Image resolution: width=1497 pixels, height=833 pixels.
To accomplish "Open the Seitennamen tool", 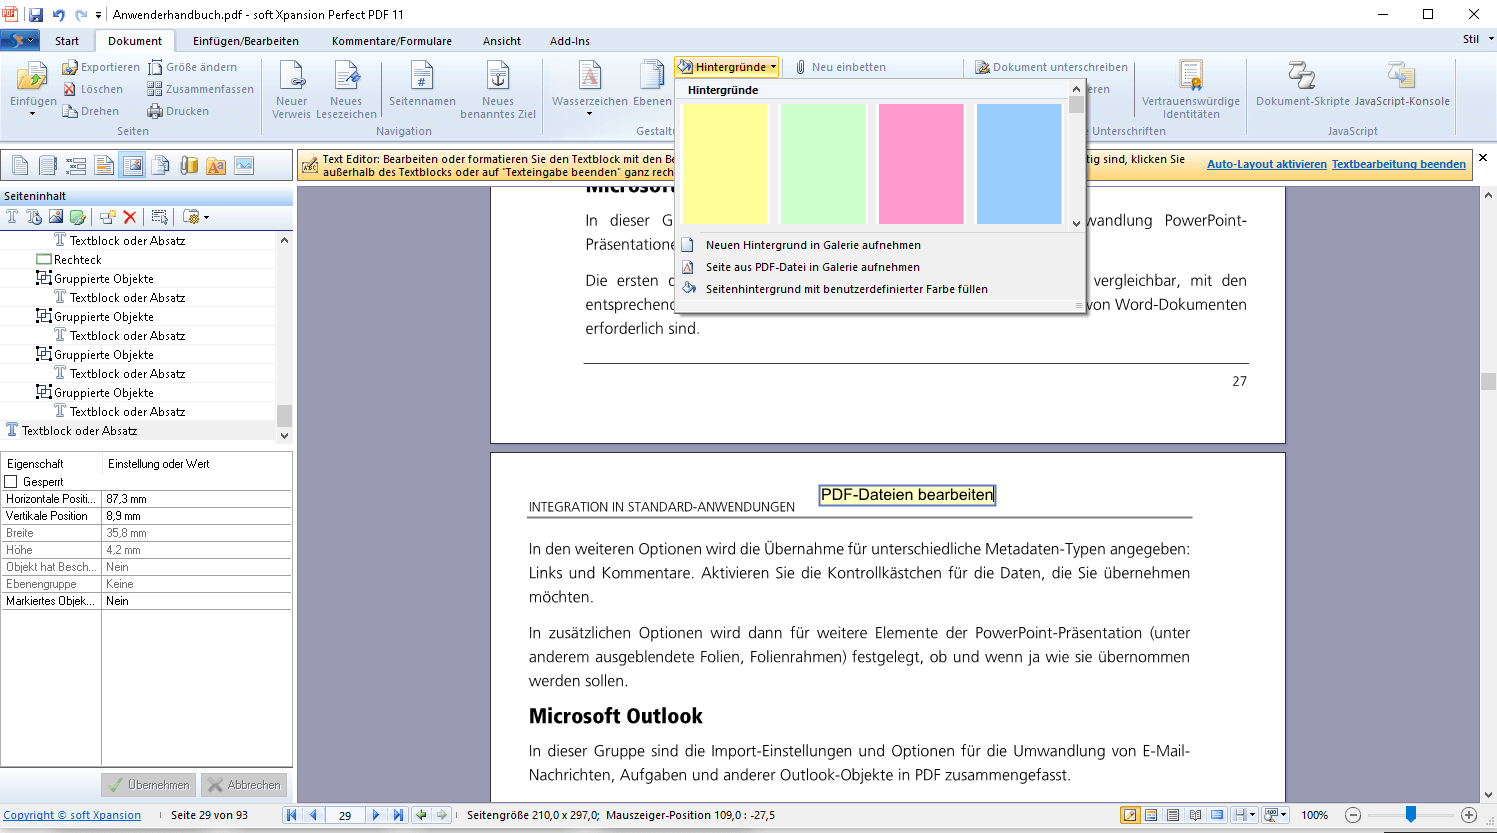I will (422, 85).
